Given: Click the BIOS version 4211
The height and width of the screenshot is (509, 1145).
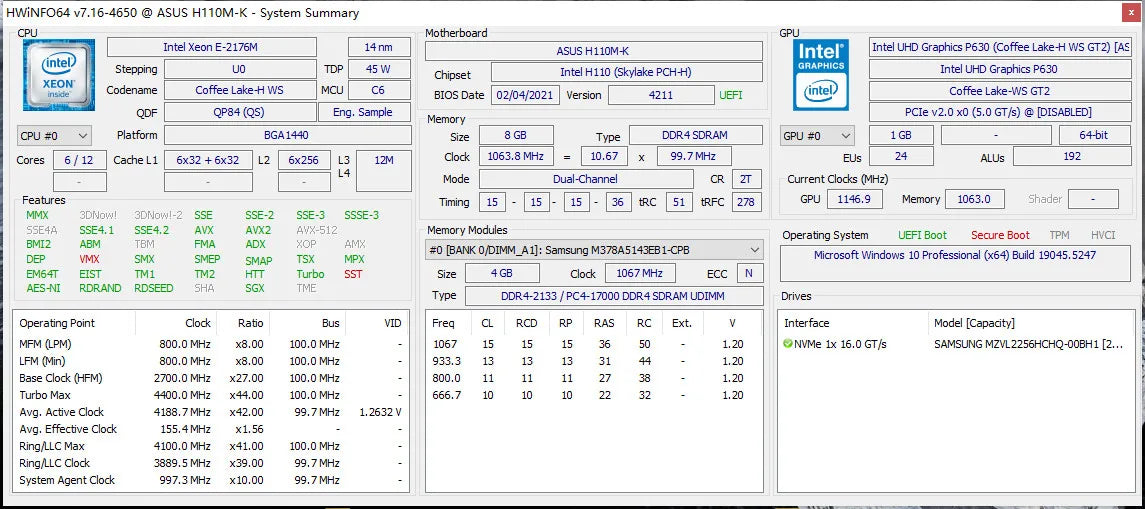Looking at the screenshot, I should [x=662, y=95].
